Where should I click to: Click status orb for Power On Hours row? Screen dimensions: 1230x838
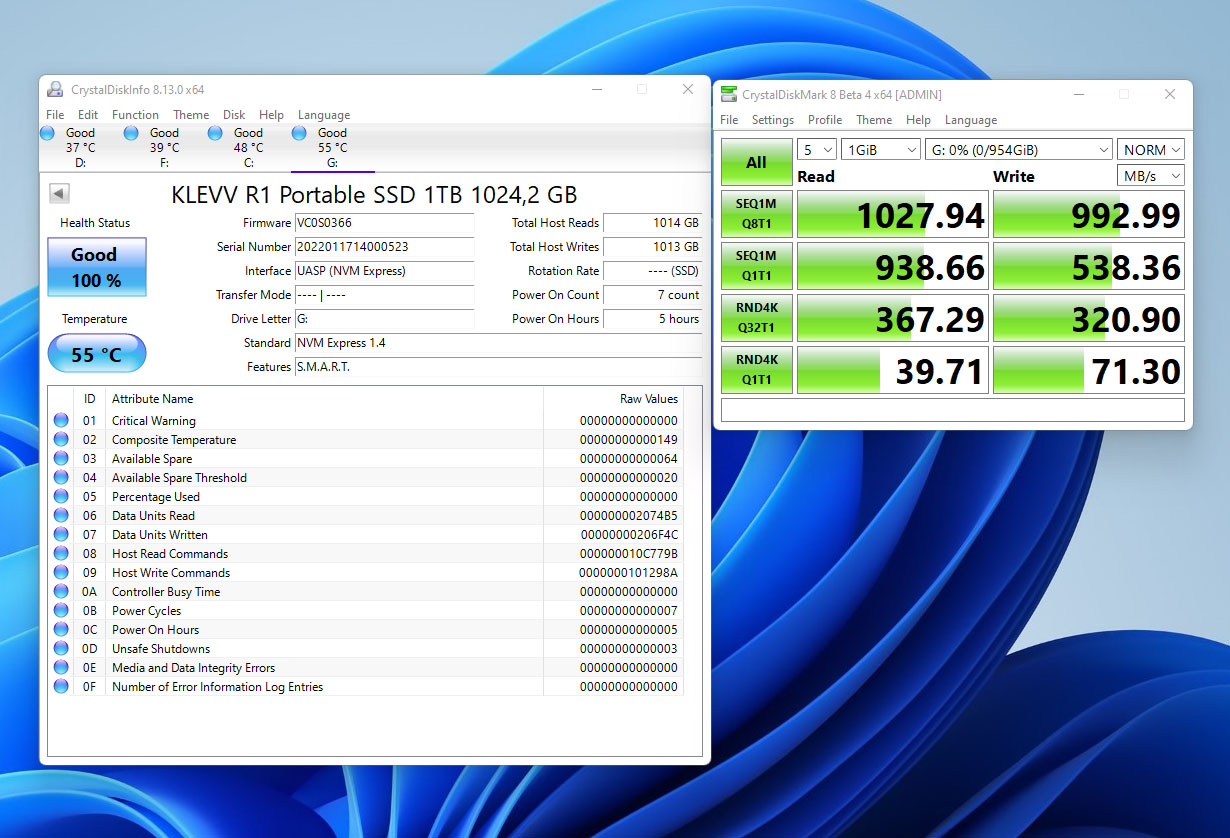[x=62, y=630]
